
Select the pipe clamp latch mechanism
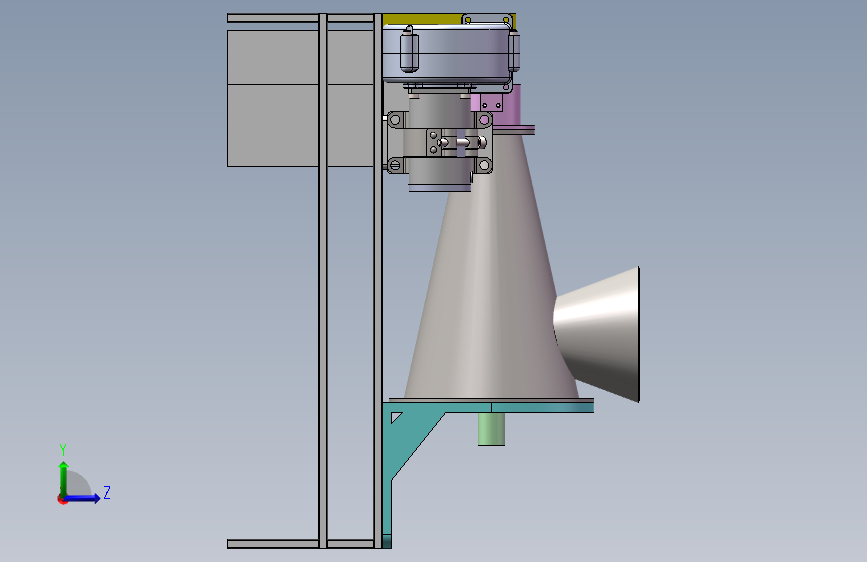pyautogui.click(x=458, y=143)
